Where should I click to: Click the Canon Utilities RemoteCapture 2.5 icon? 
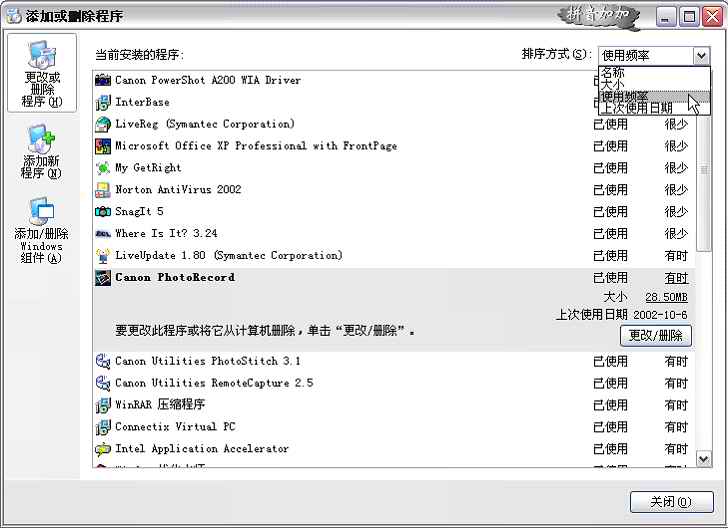pyautogui.click(x=103, y=383)
